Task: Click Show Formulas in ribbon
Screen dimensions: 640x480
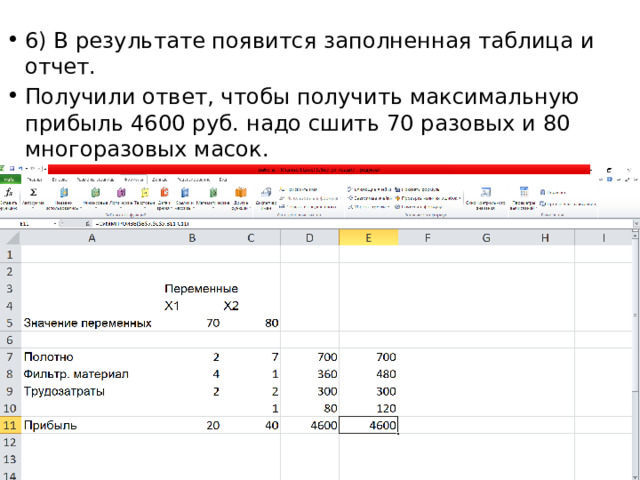Action: 417,189
